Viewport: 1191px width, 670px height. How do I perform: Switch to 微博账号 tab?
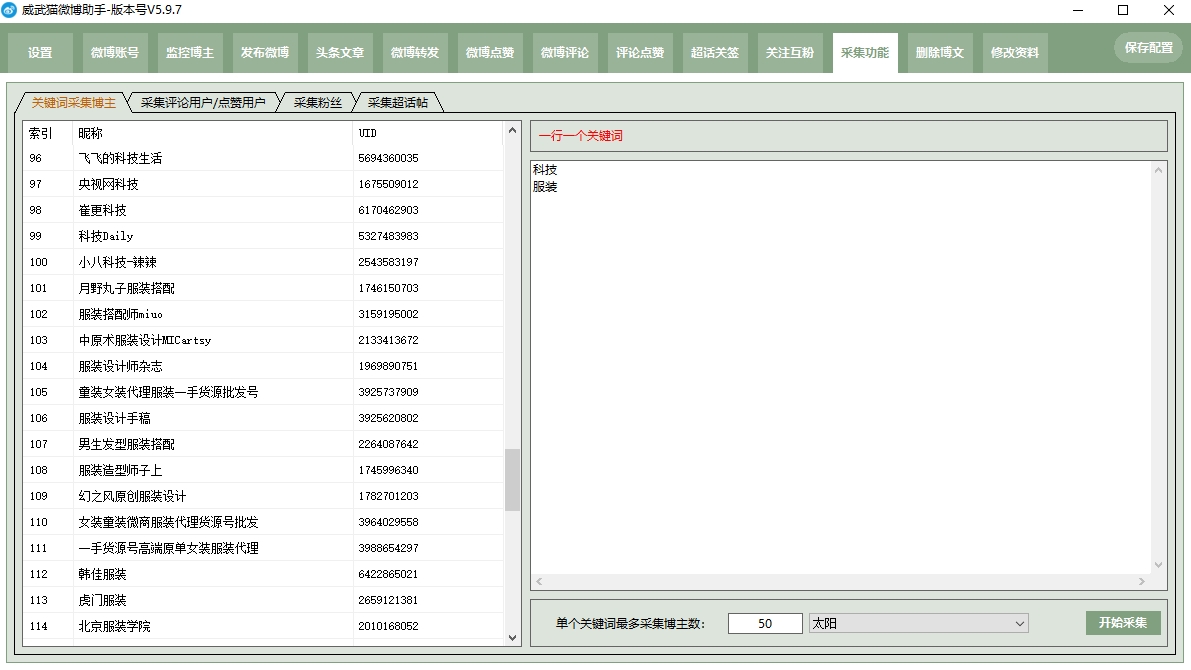pyautogui.click(x=115, y=53)
